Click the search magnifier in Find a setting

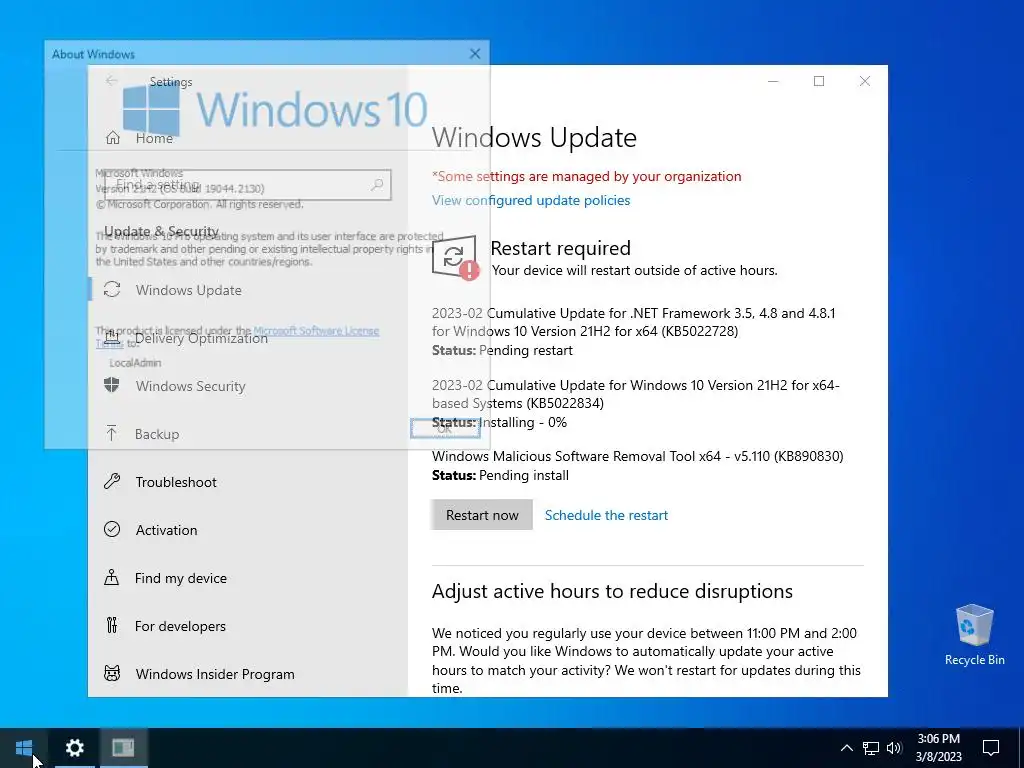point(377,185)
